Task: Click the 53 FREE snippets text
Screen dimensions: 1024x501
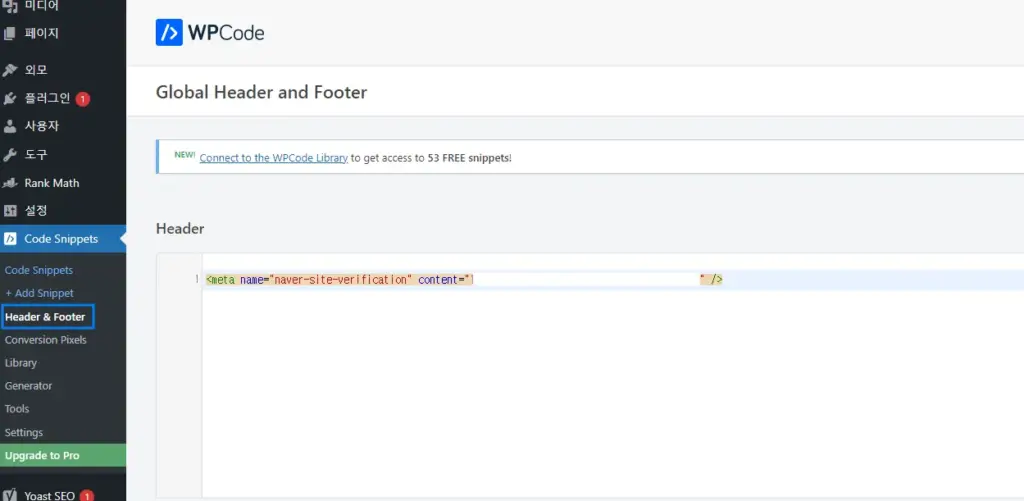Action: 469,158
